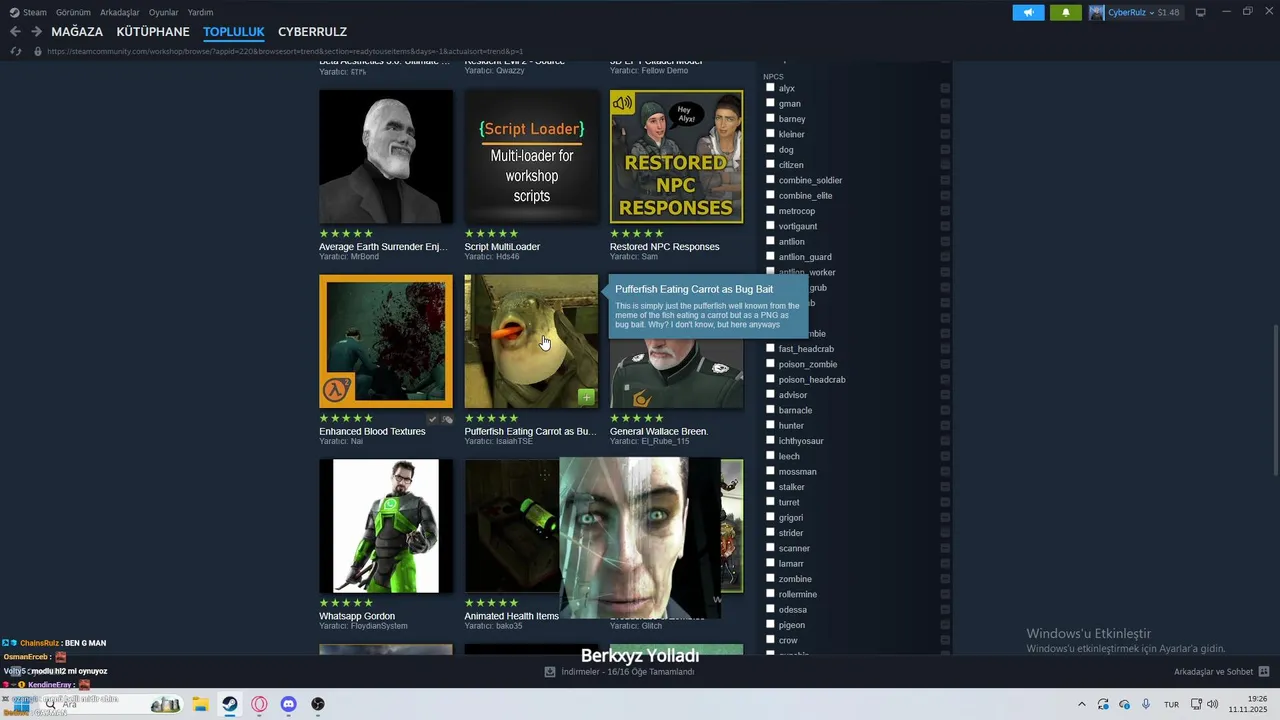
Task: Click the minus icon beside alyx
Action: coord(945,88)
